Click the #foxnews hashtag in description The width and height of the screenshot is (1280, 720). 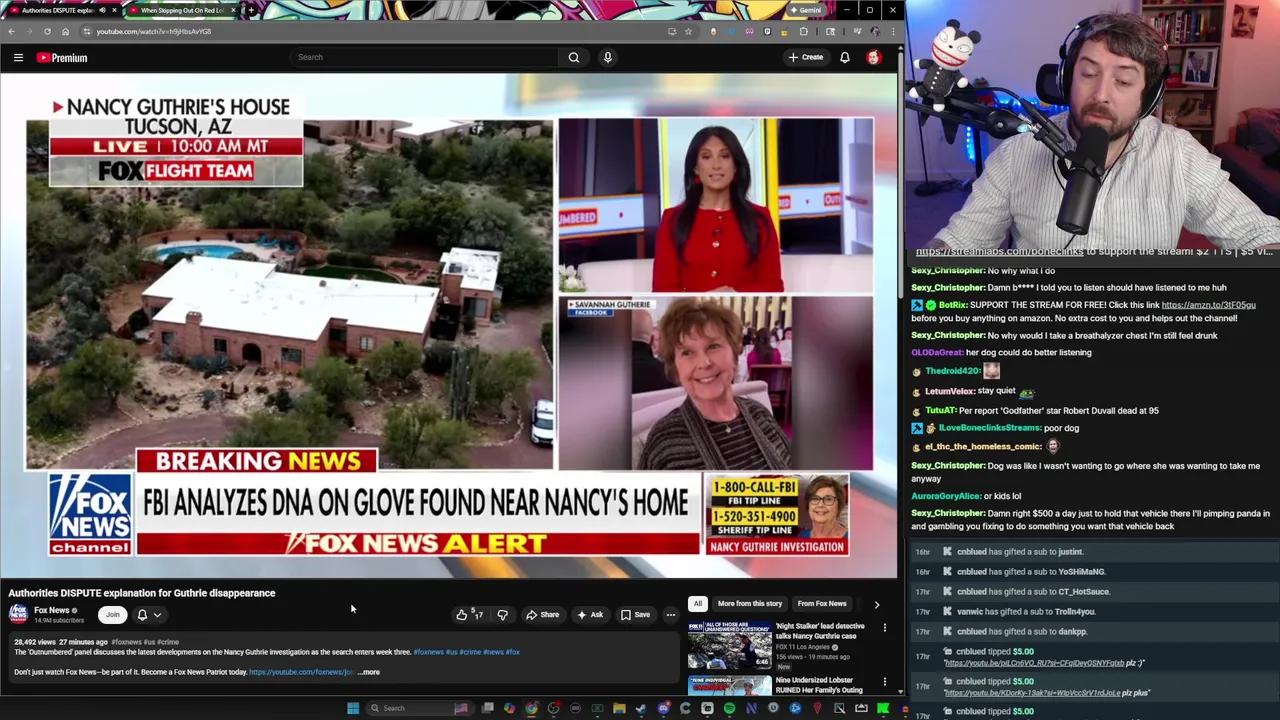(428, 652)
